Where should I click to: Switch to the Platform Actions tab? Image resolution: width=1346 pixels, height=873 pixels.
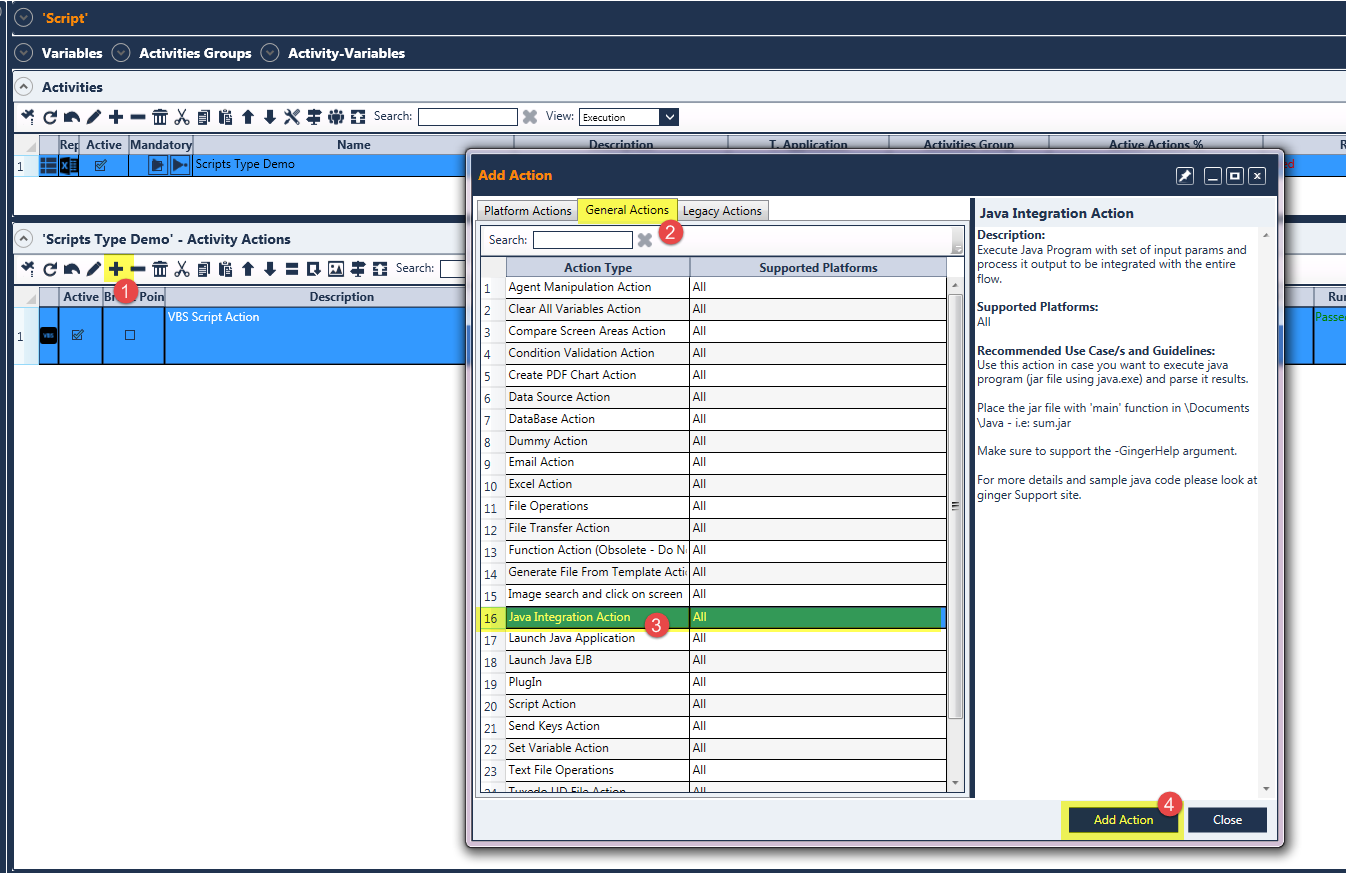[x=527, y=210]
